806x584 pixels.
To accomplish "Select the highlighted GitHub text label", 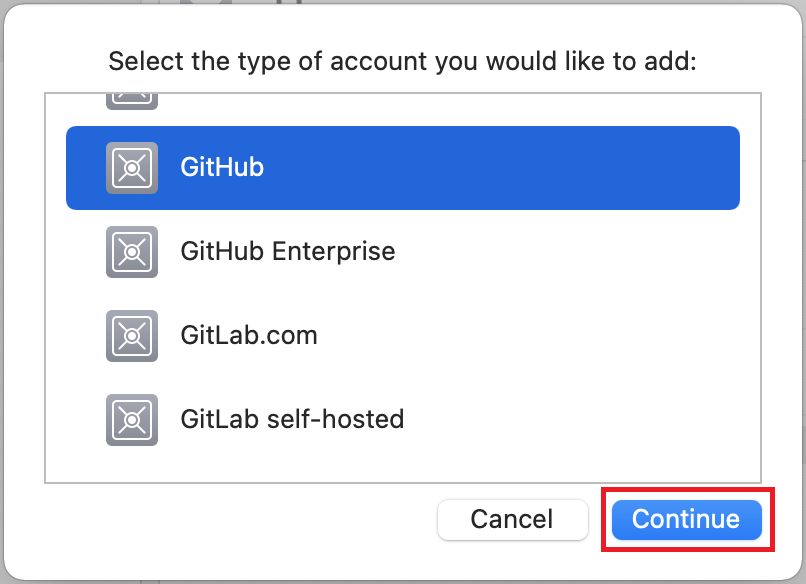I will (x=222, y=167).
